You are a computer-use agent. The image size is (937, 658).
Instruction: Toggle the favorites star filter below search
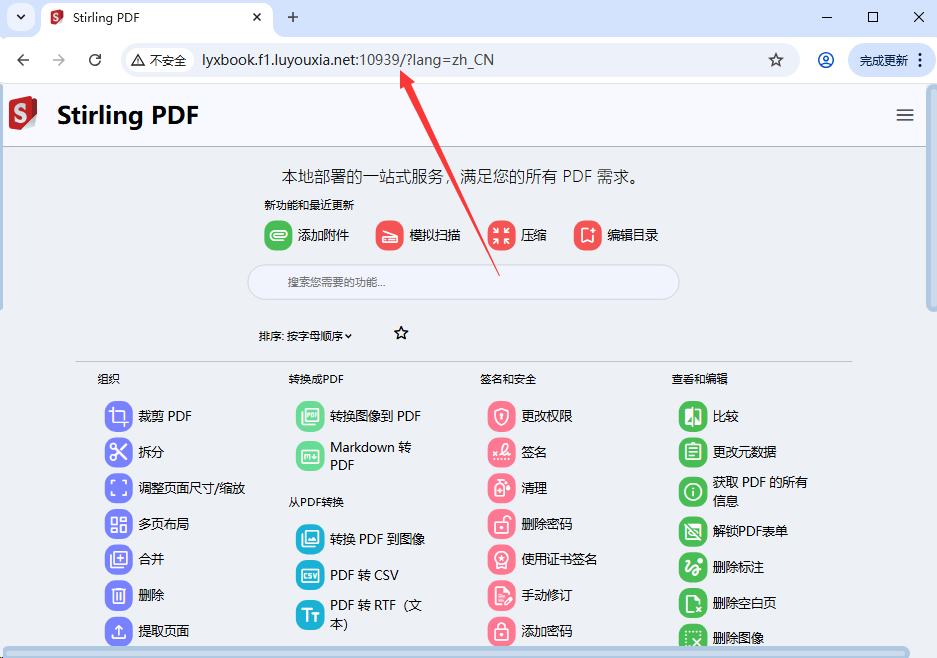pyautogui.click(x=401, y=333)
